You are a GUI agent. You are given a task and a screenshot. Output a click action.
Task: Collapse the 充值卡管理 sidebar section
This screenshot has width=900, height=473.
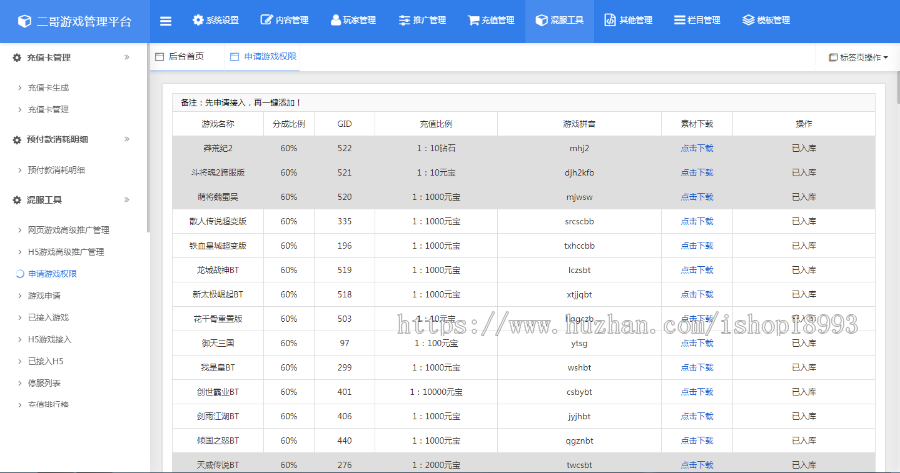click(126, 58)
